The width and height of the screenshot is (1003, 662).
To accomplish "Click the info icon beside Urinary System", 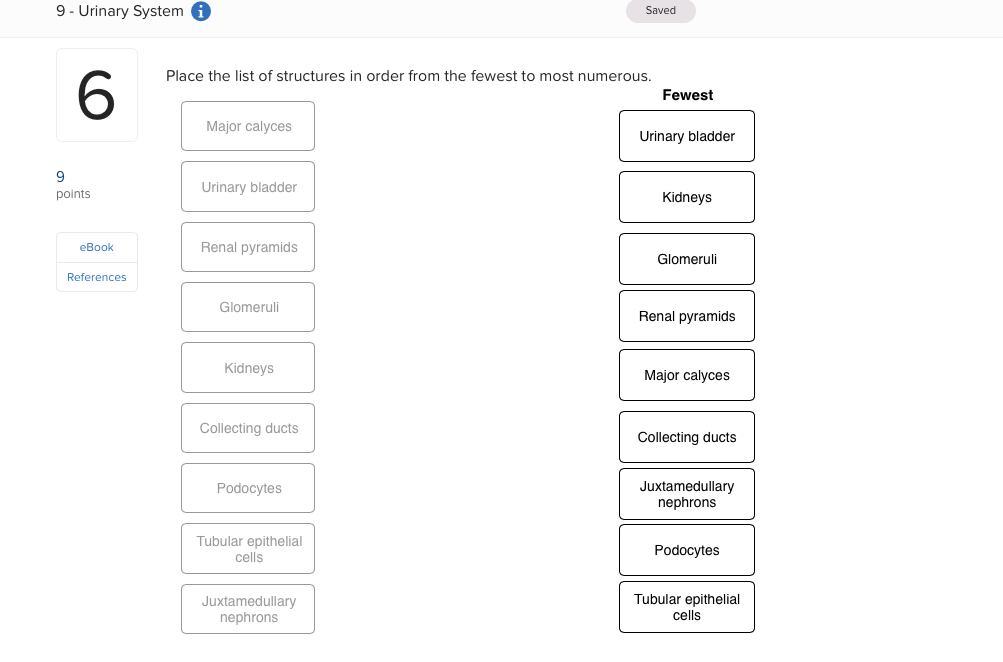I will click(x=203, y=11).
